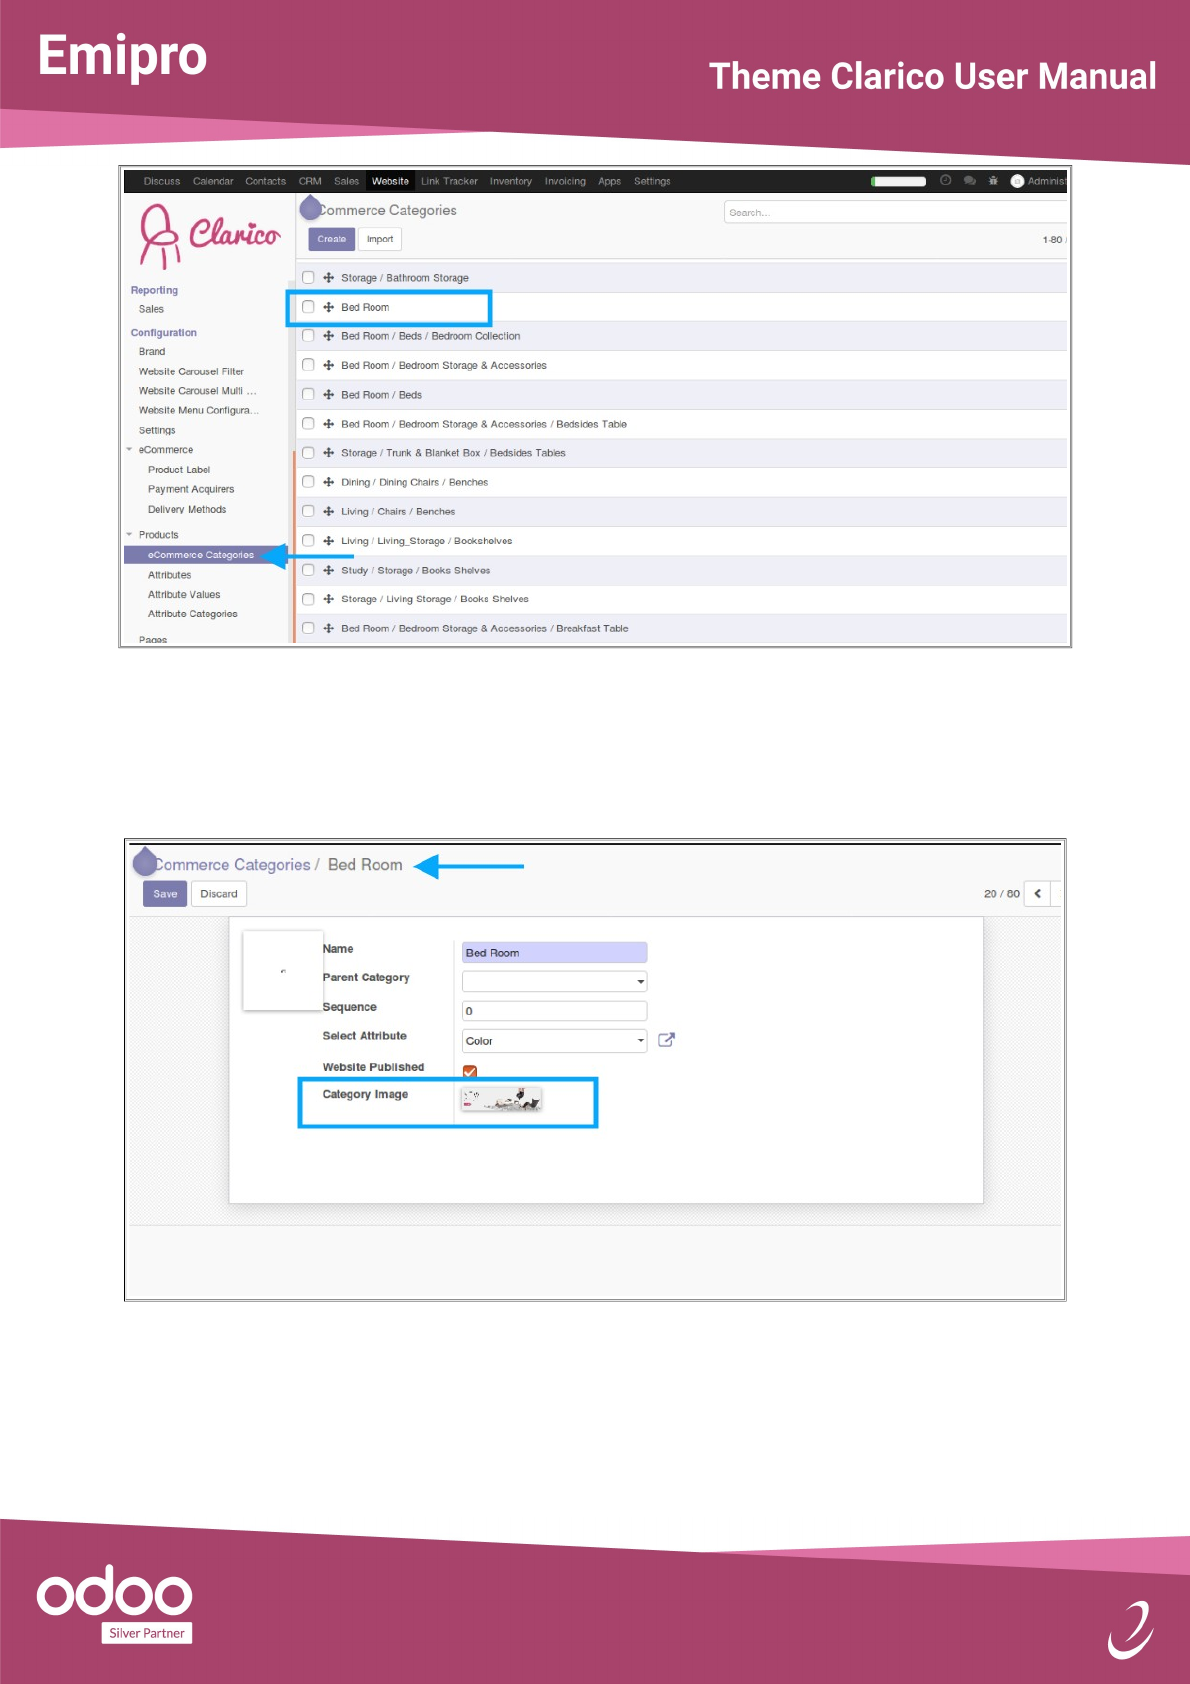The image size is (1190, 1684).
Task: Open the Website menu in top bar
Action: (390, 181)
